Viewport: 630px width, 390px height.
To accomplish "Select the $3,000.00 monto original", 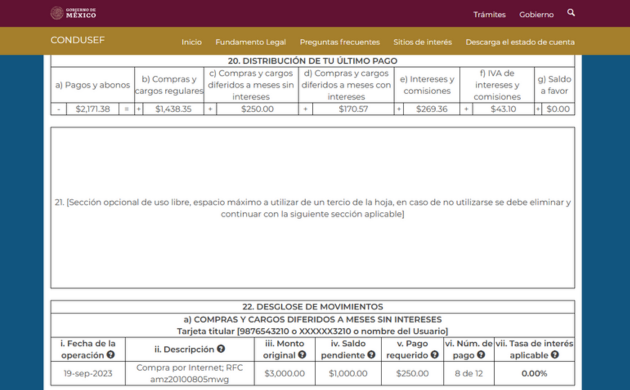I will click(284, 373).
